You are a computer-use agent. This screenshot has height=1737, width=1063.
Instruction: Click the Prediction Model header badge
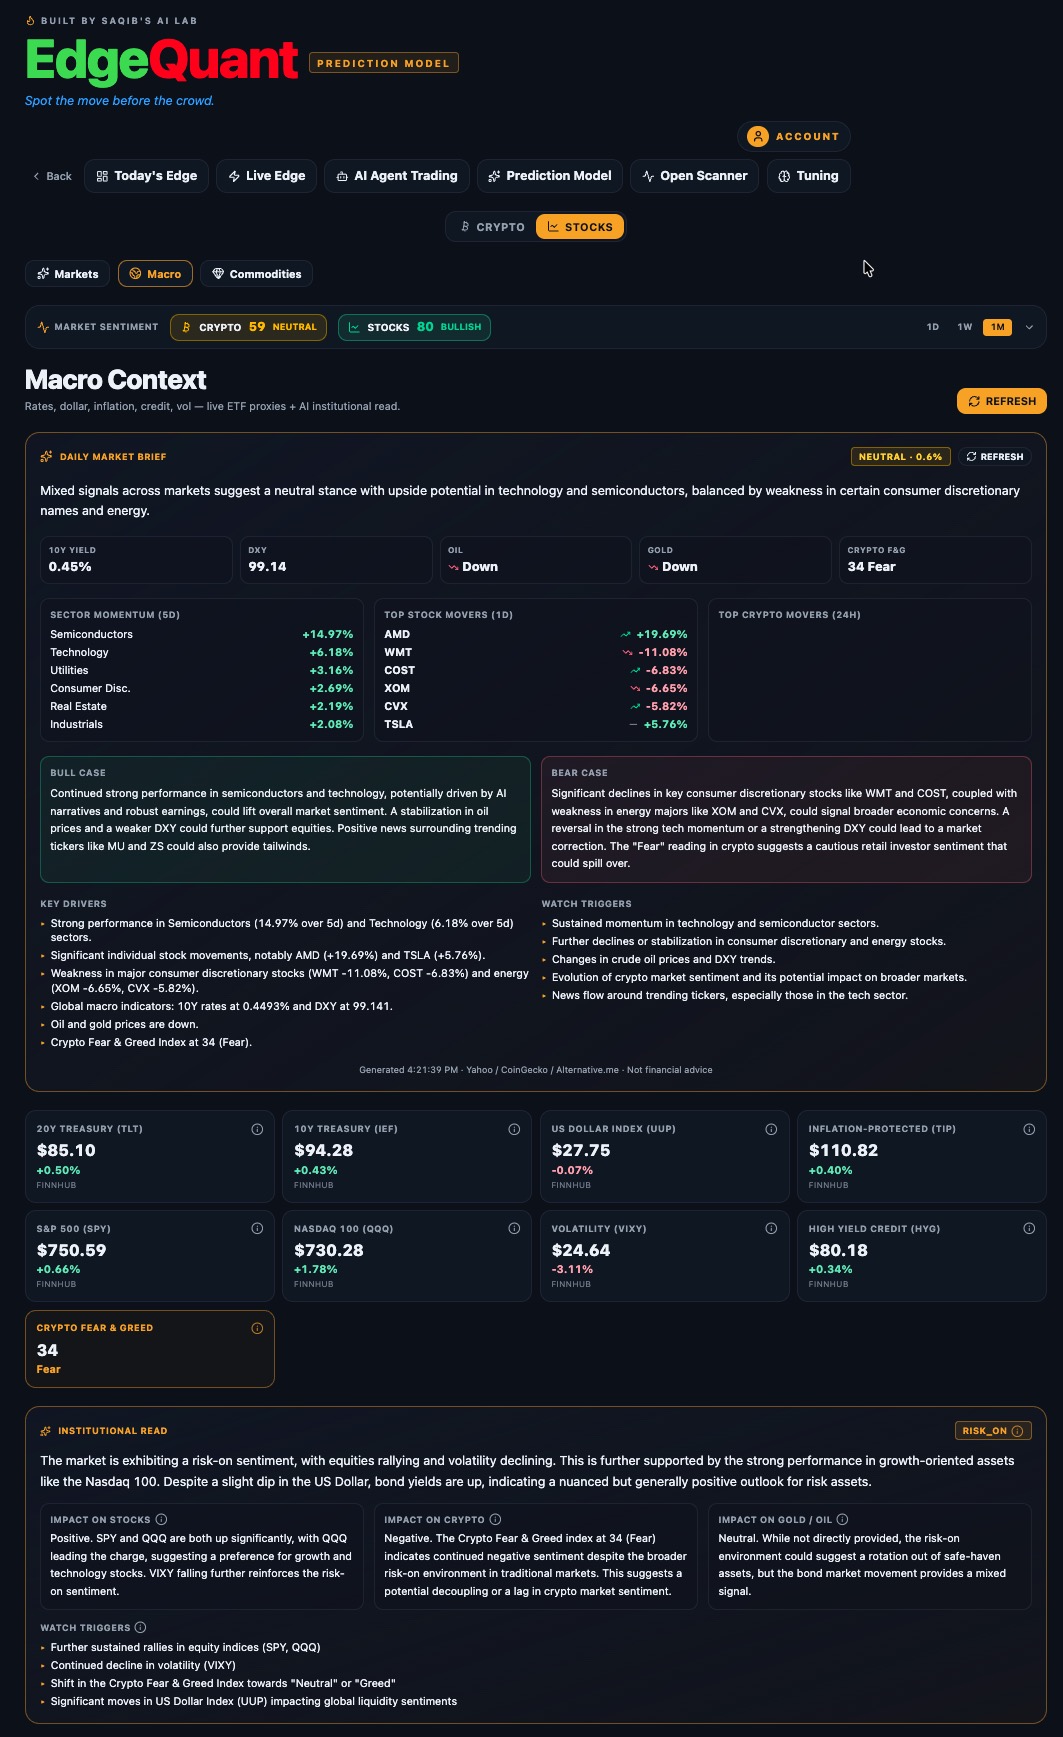point(384,63)
